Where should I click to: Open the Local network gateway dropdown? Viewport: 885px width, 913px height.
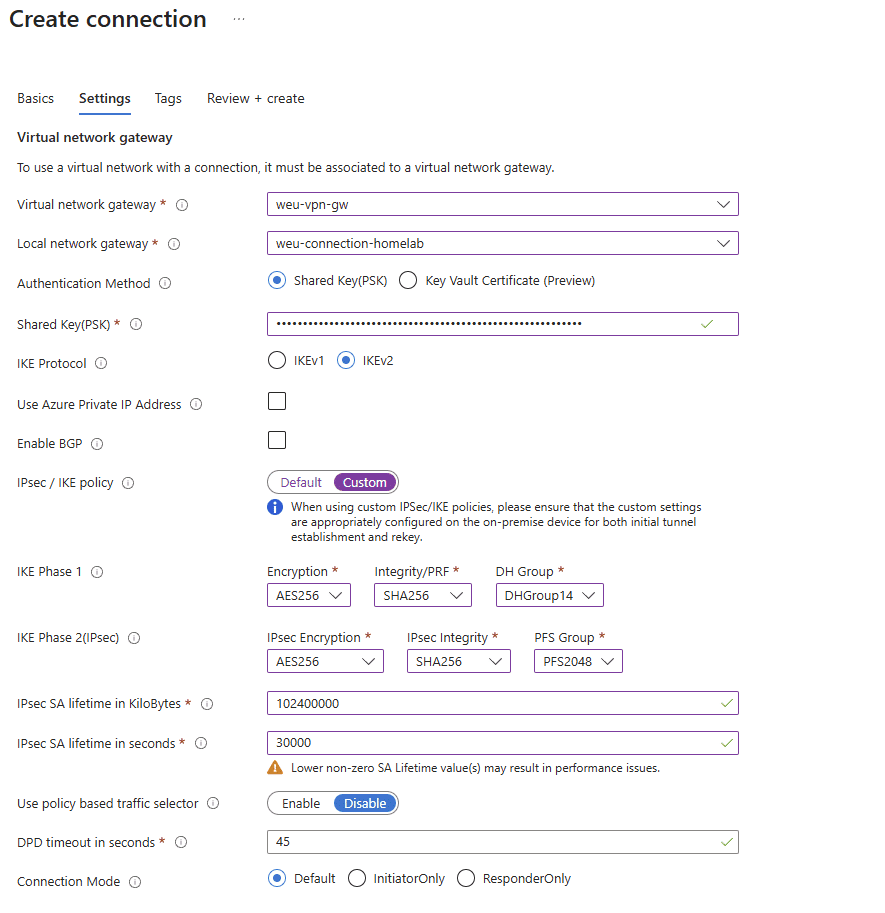(x=501, y=243)
